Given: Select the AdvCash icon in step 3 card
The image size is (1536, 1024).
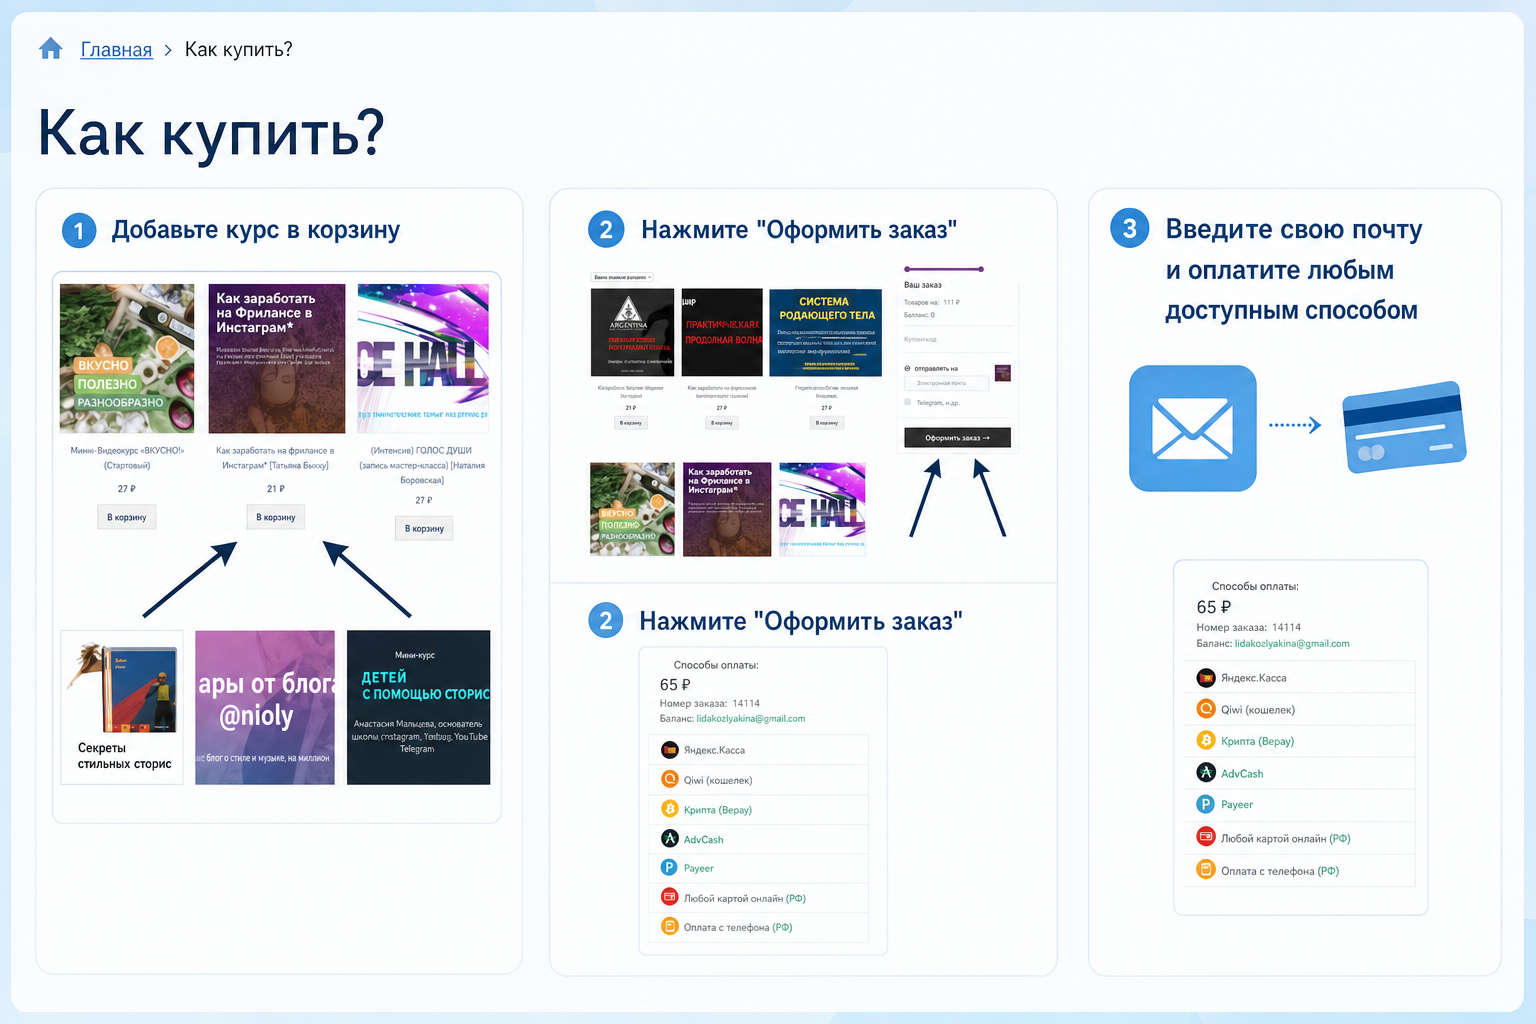Looking at the screenshot, I should pos(1206,773).
